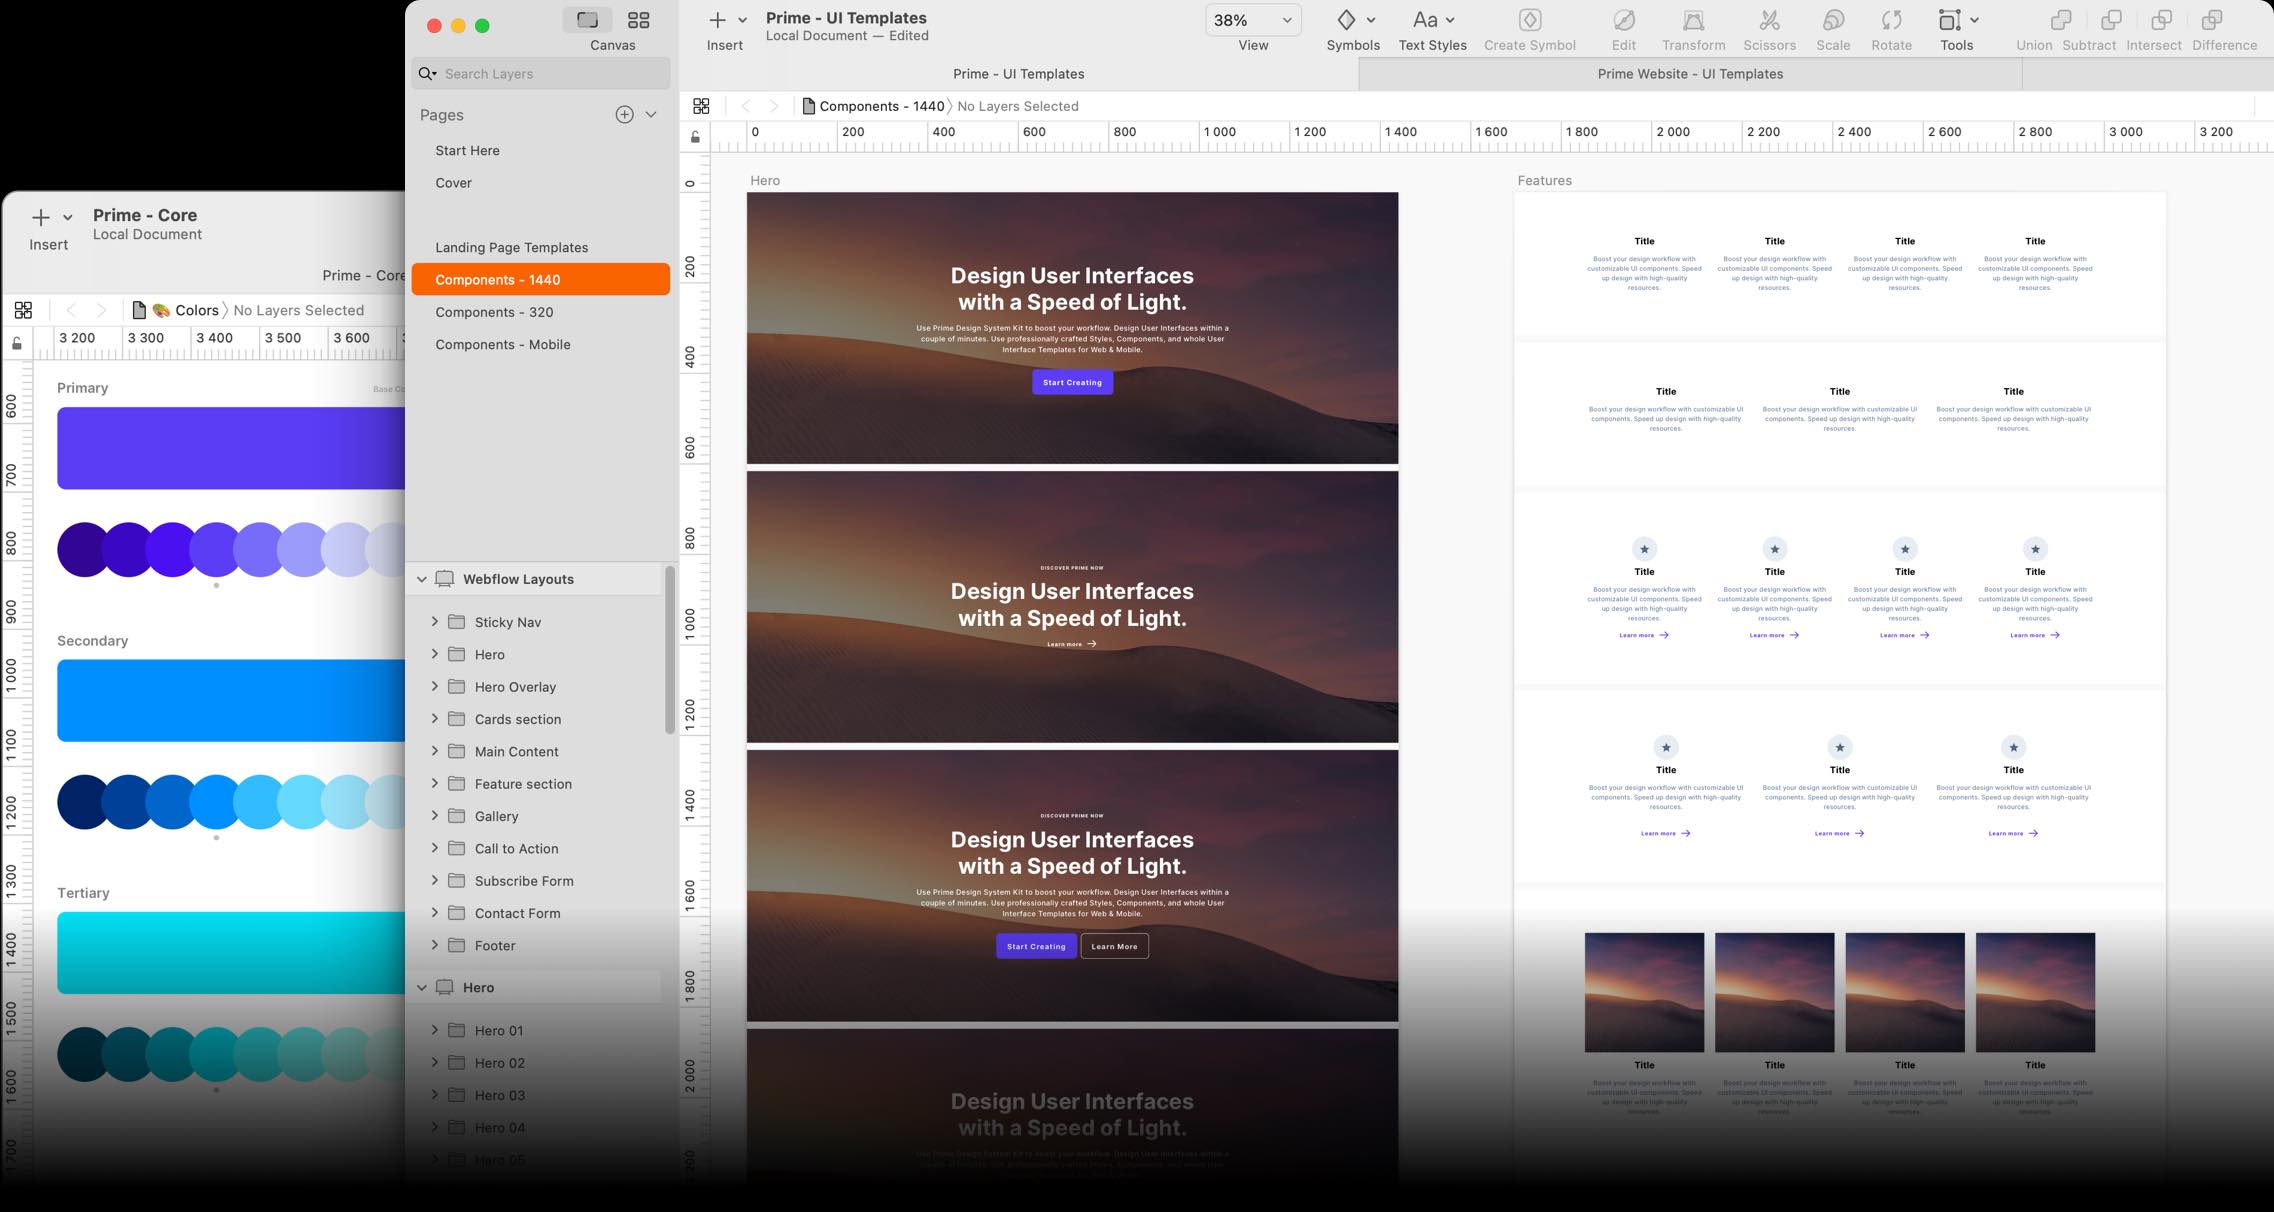2274x1212 pixels.
Task: Select the Scale tool icon
Action: [x=1832, y=21]
